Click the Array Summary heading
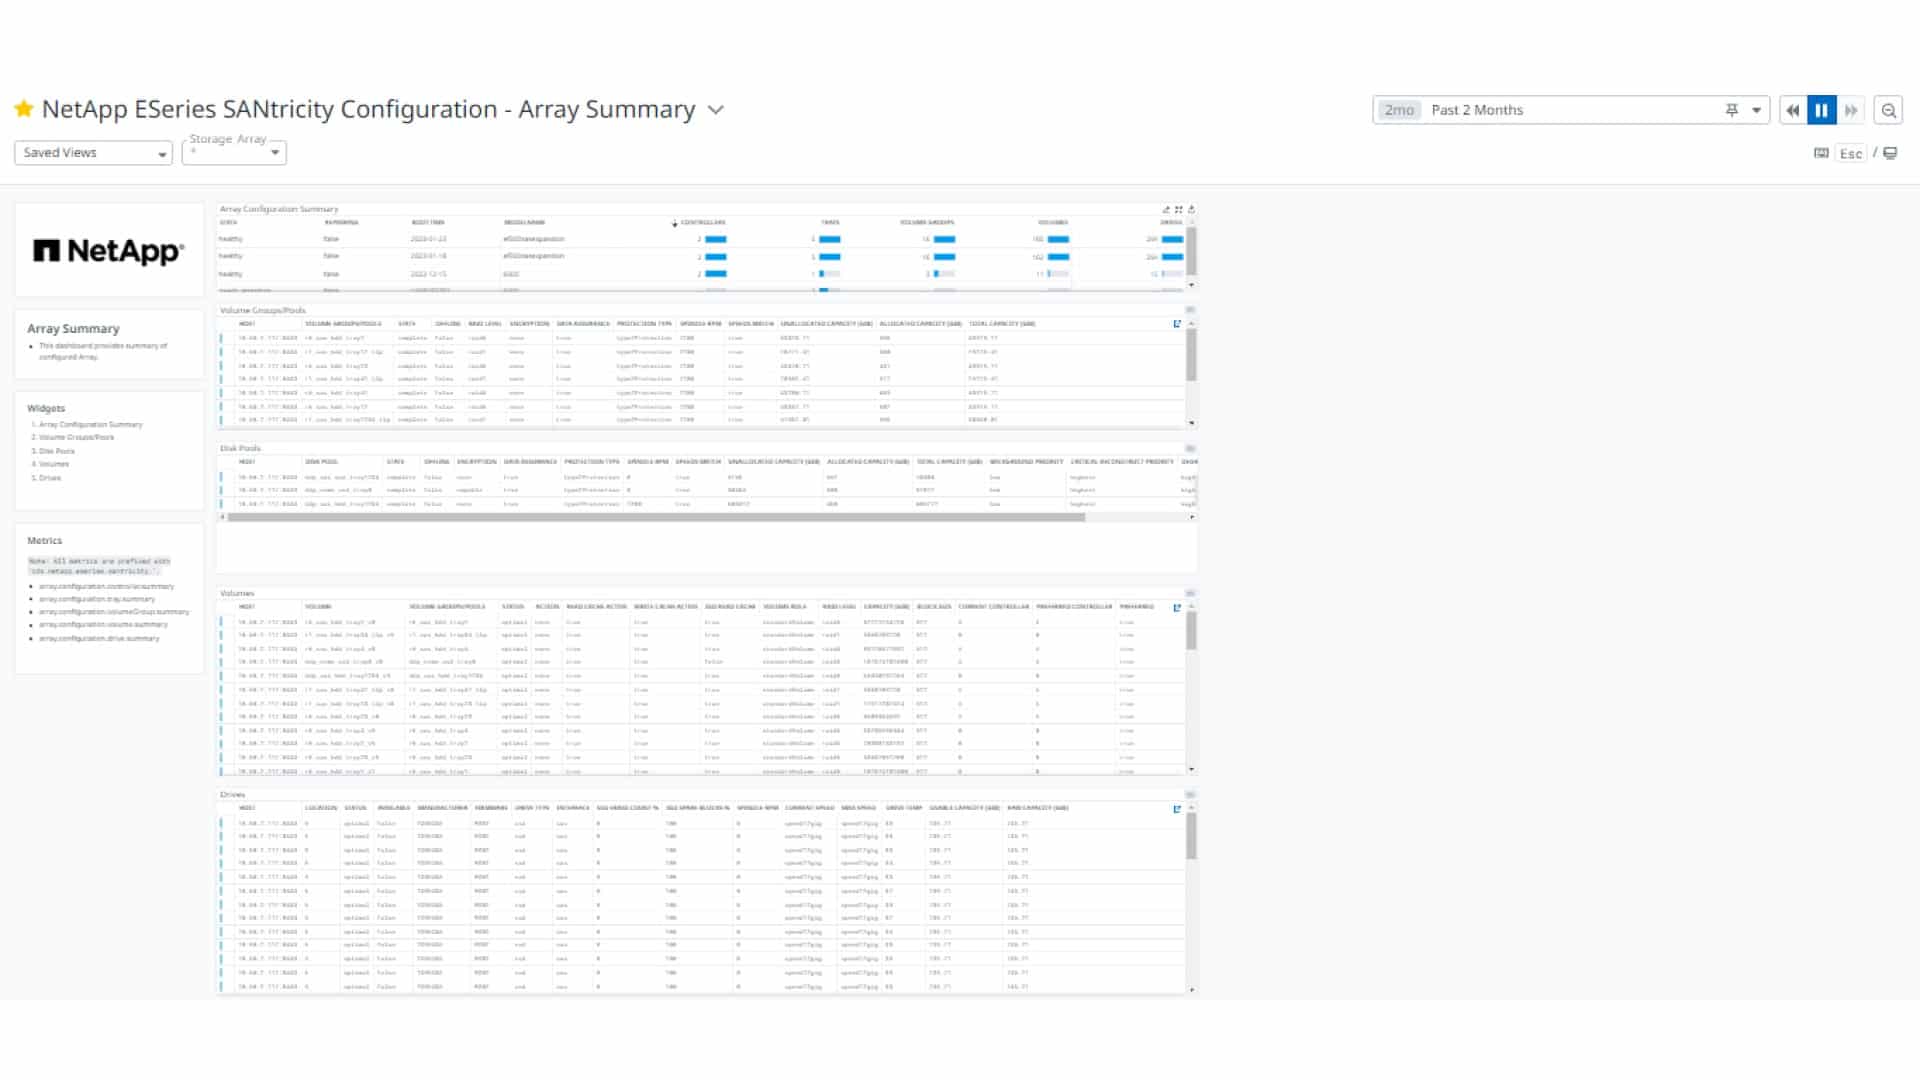This screenshot has width=1920, height=1080. pyautogui.click(x=73, y=329)
